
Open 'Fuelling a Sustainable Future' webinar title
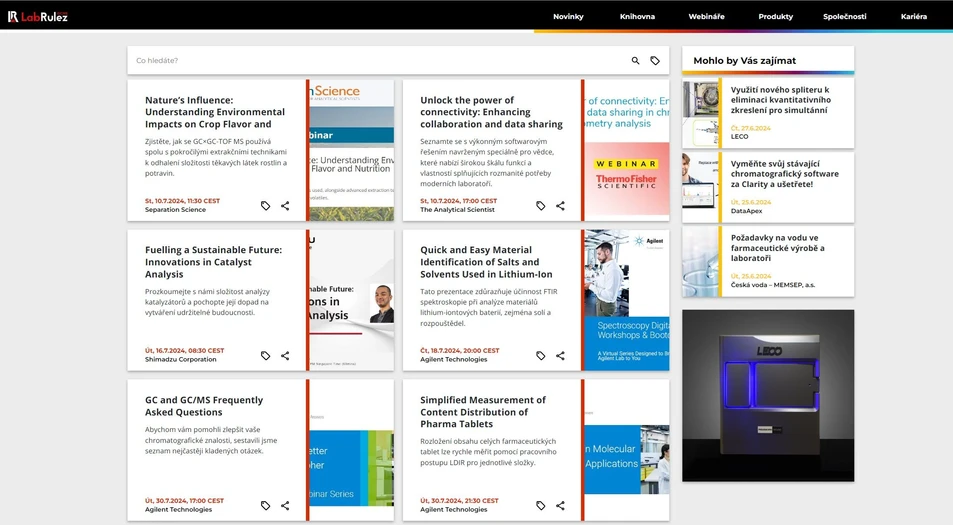pos(213,261)
